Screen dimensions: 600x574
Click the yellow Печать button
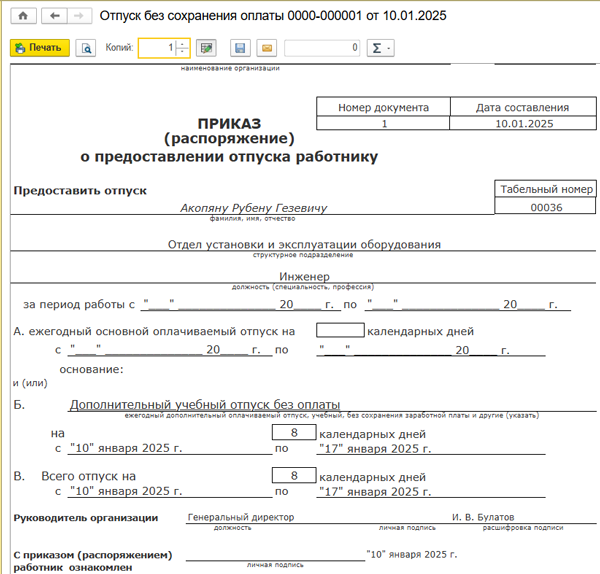tap(40, 48)
